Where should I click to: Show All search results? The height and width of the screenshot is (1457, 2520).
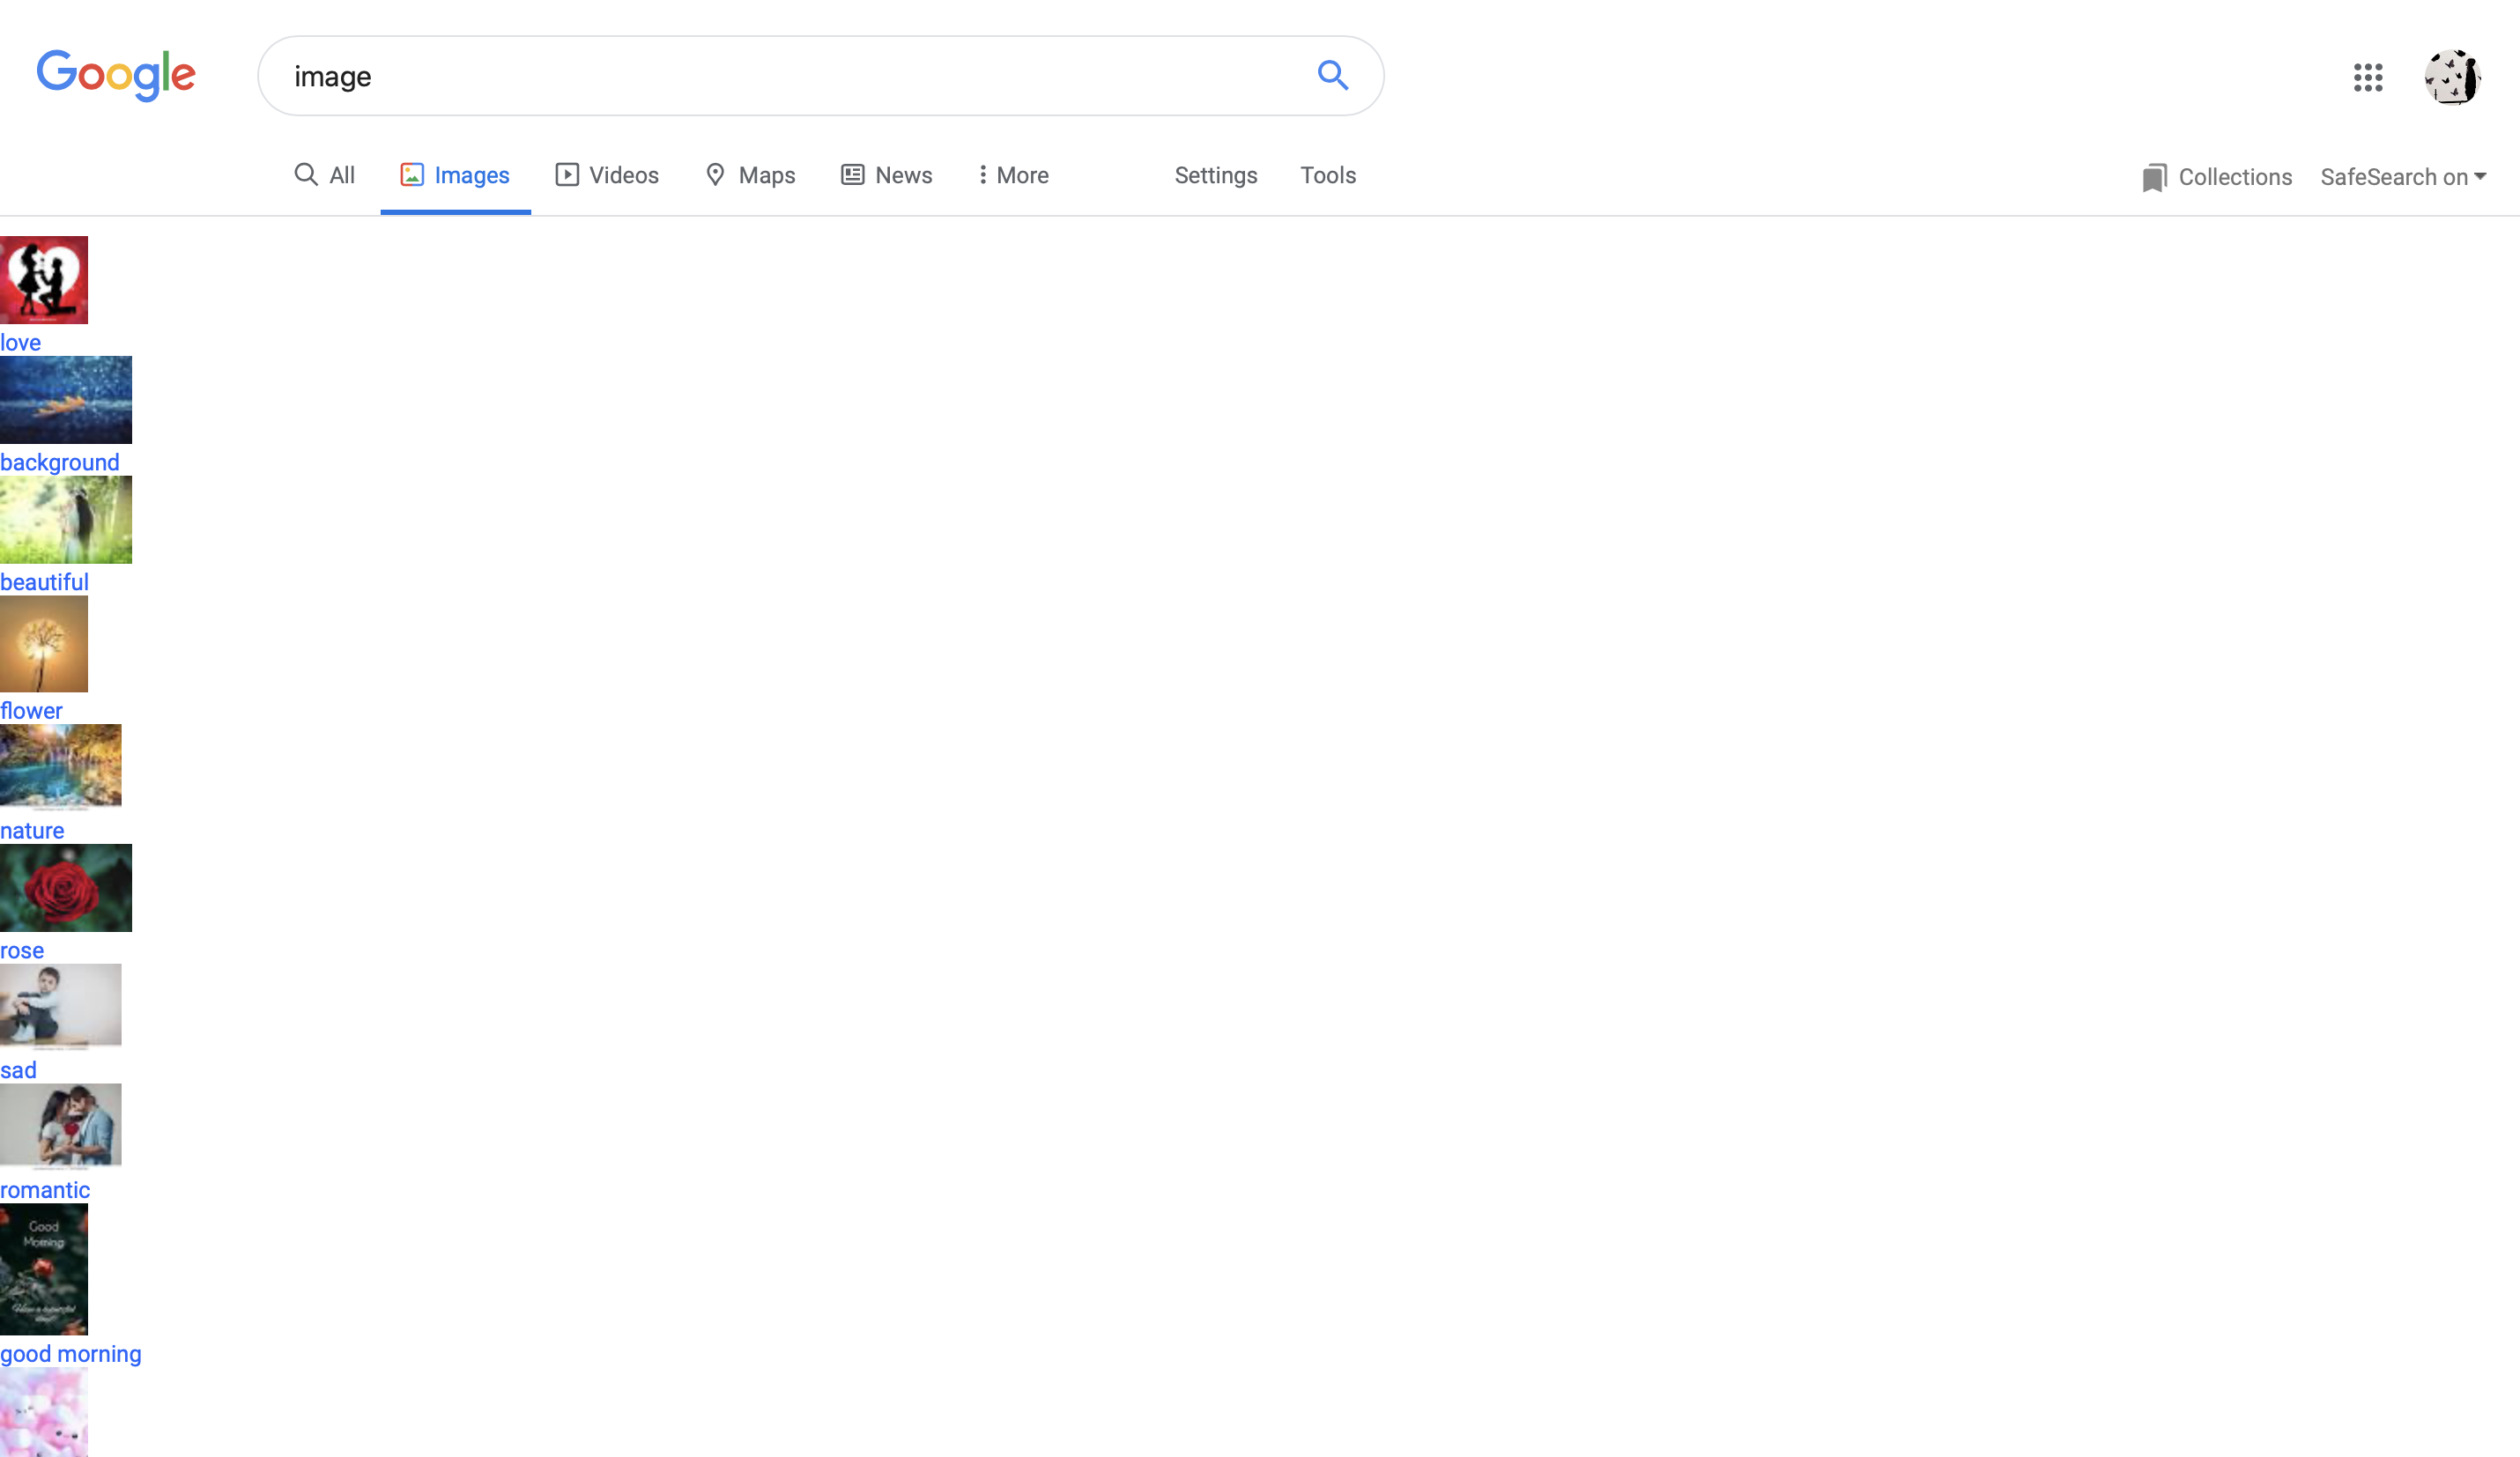pyautogui.click(x=325, y=175)
